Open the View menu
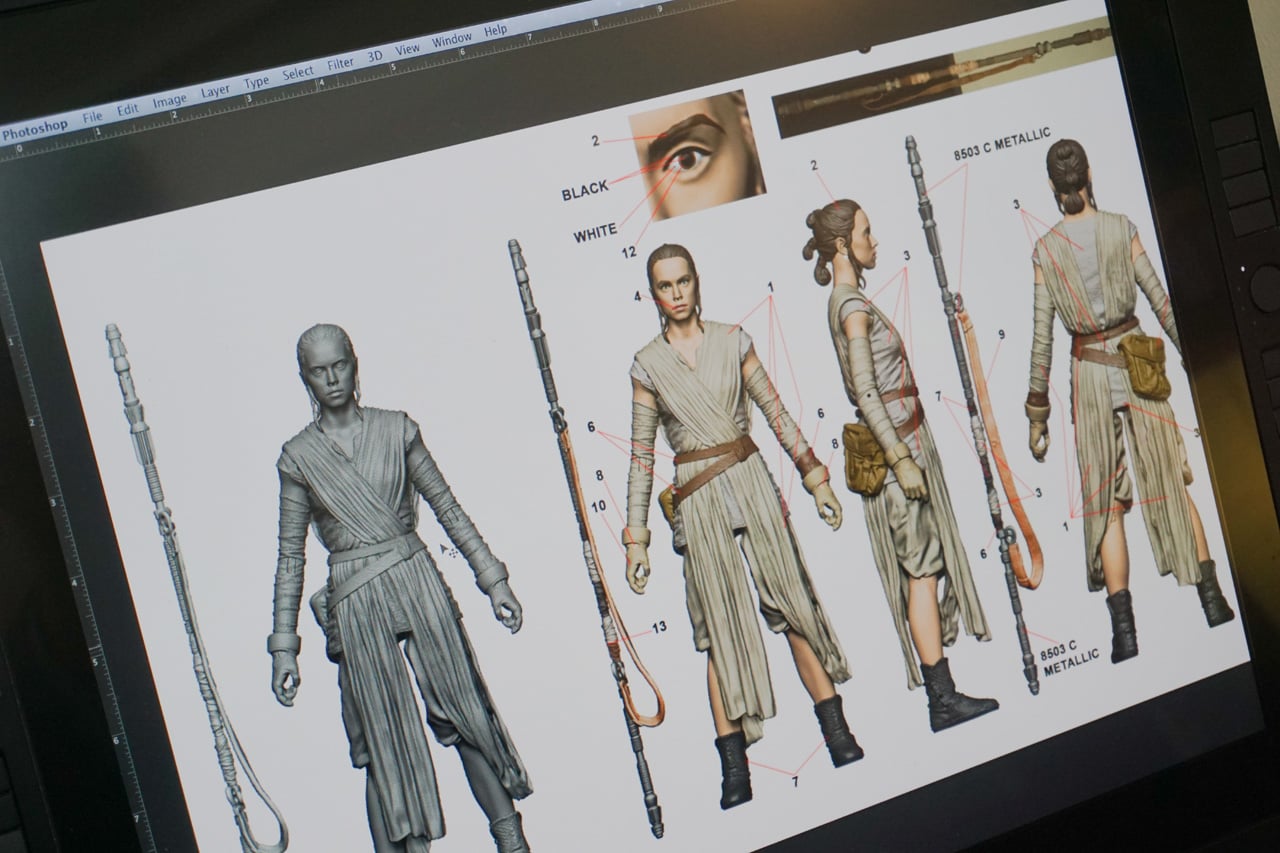The width and height of the screenshot is (1280, 853). point(407,49)
